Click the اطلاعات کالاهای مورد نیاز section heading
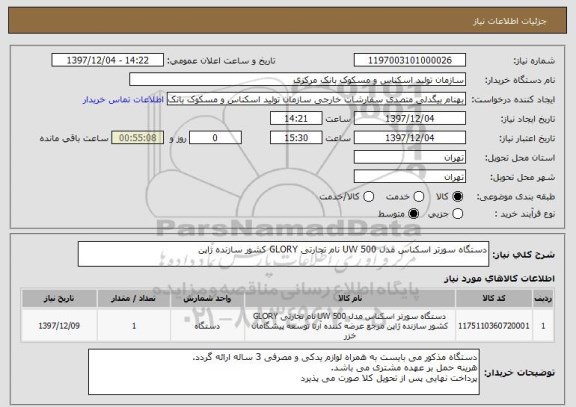 click(x=499, y=279)
